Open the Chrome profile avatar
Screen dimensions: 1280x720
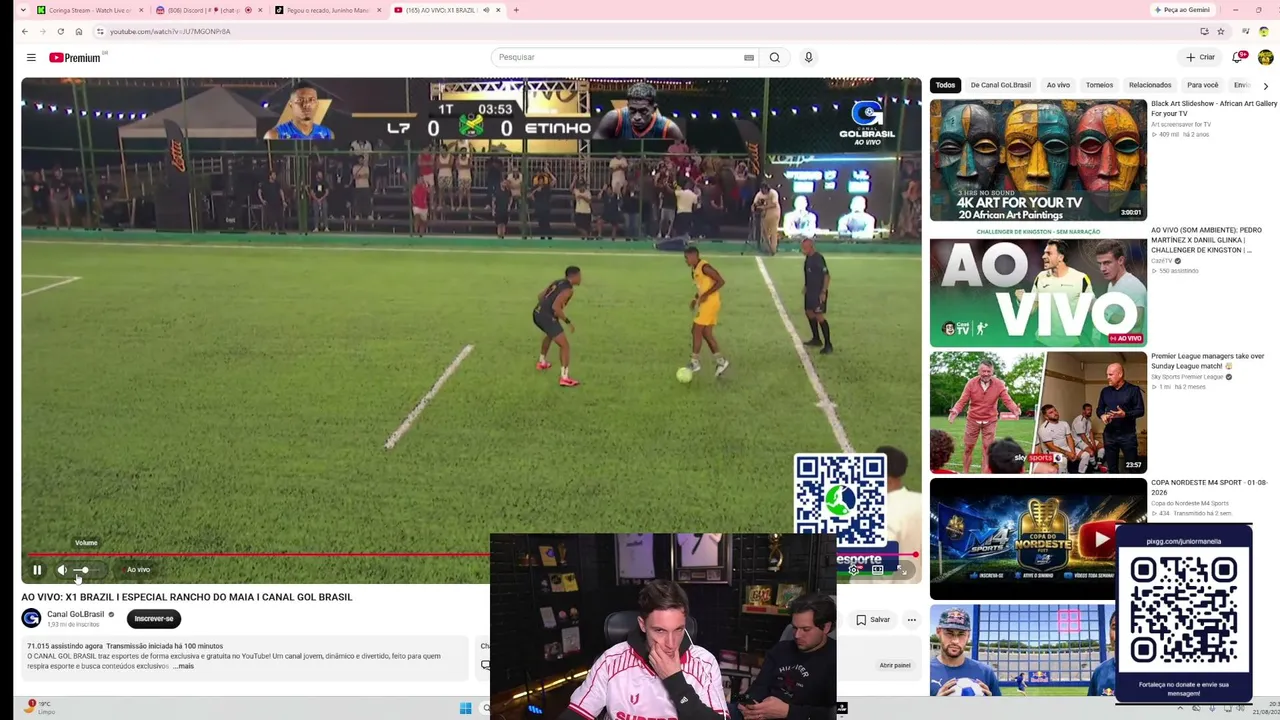pos(1264,32)
